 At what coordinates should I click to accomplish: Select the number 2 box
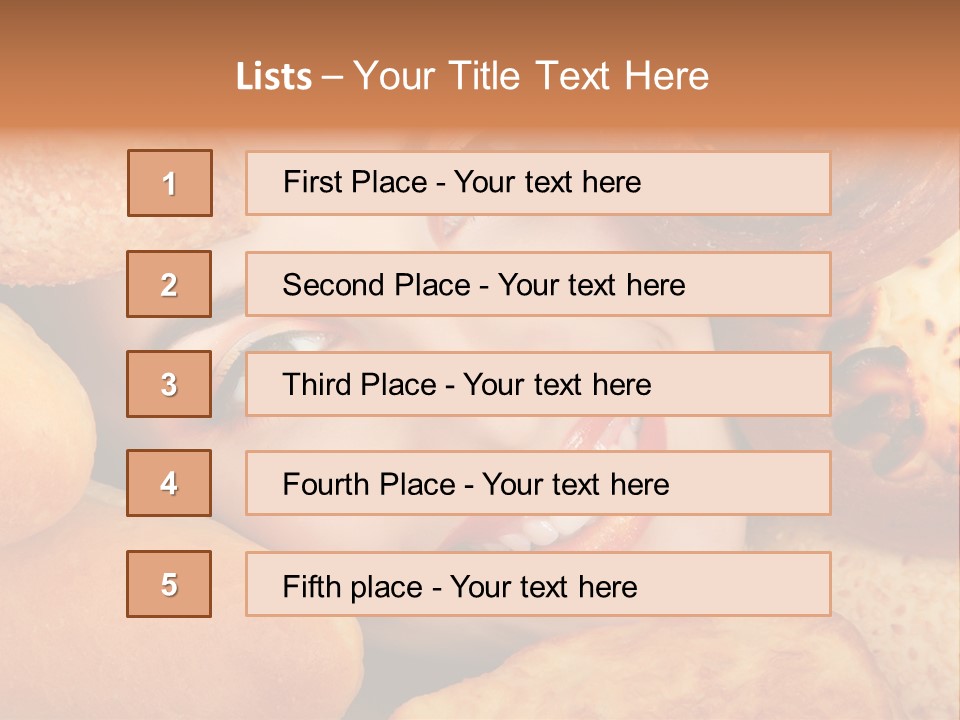point(169,284)
